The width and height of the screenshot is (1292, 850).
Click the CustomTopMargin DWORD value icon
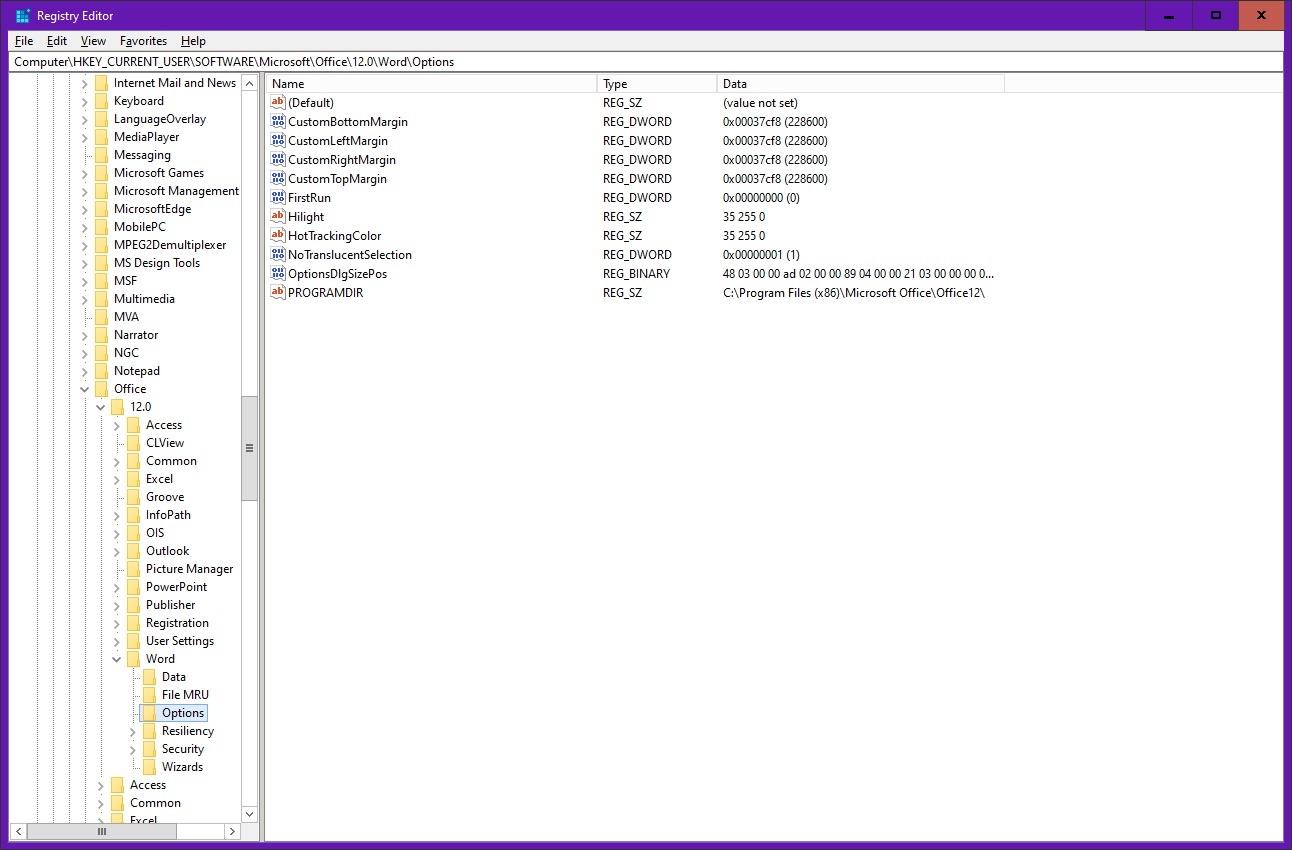(x=278, y=179)
